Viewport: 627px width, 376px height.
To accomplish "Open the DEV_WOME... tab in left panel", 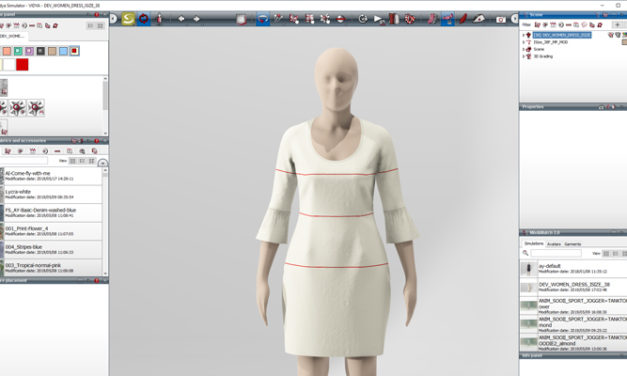I will (x=12, y=36).
